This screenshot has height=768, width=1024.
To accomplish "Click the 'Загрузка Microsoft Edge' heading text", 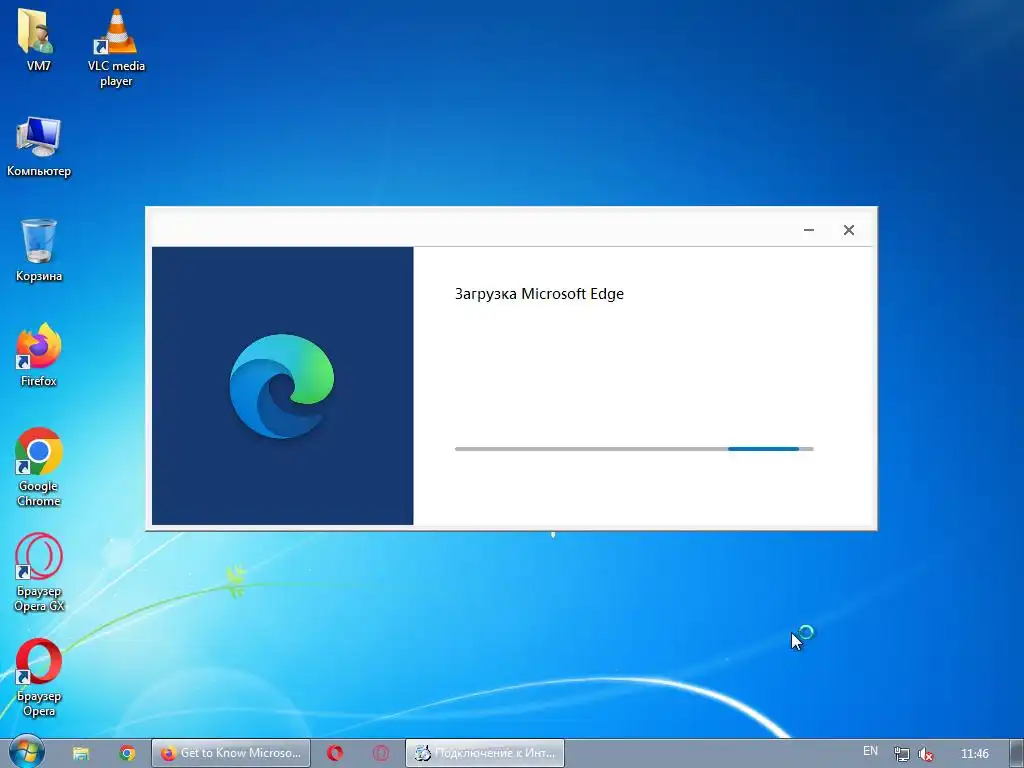I will [539, 294].
